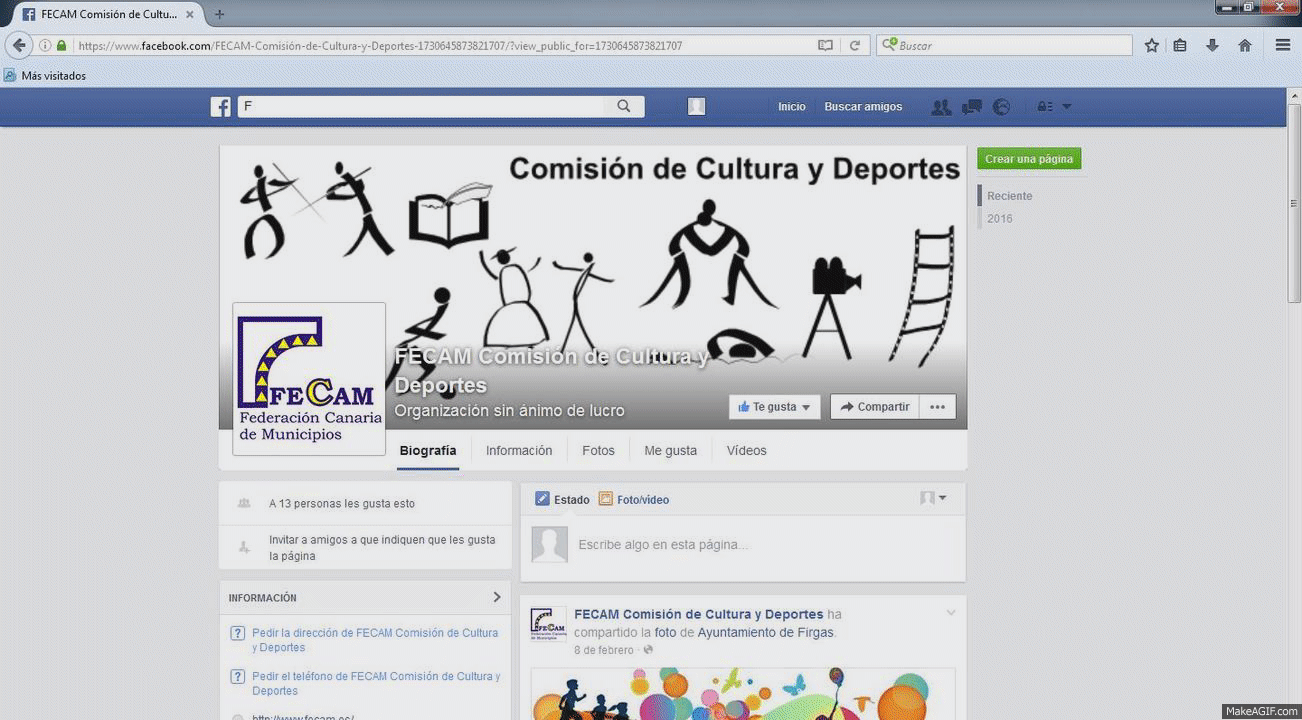
Task: Click the Facebook logo icon in the blue bar
Action: pos(221,107)
